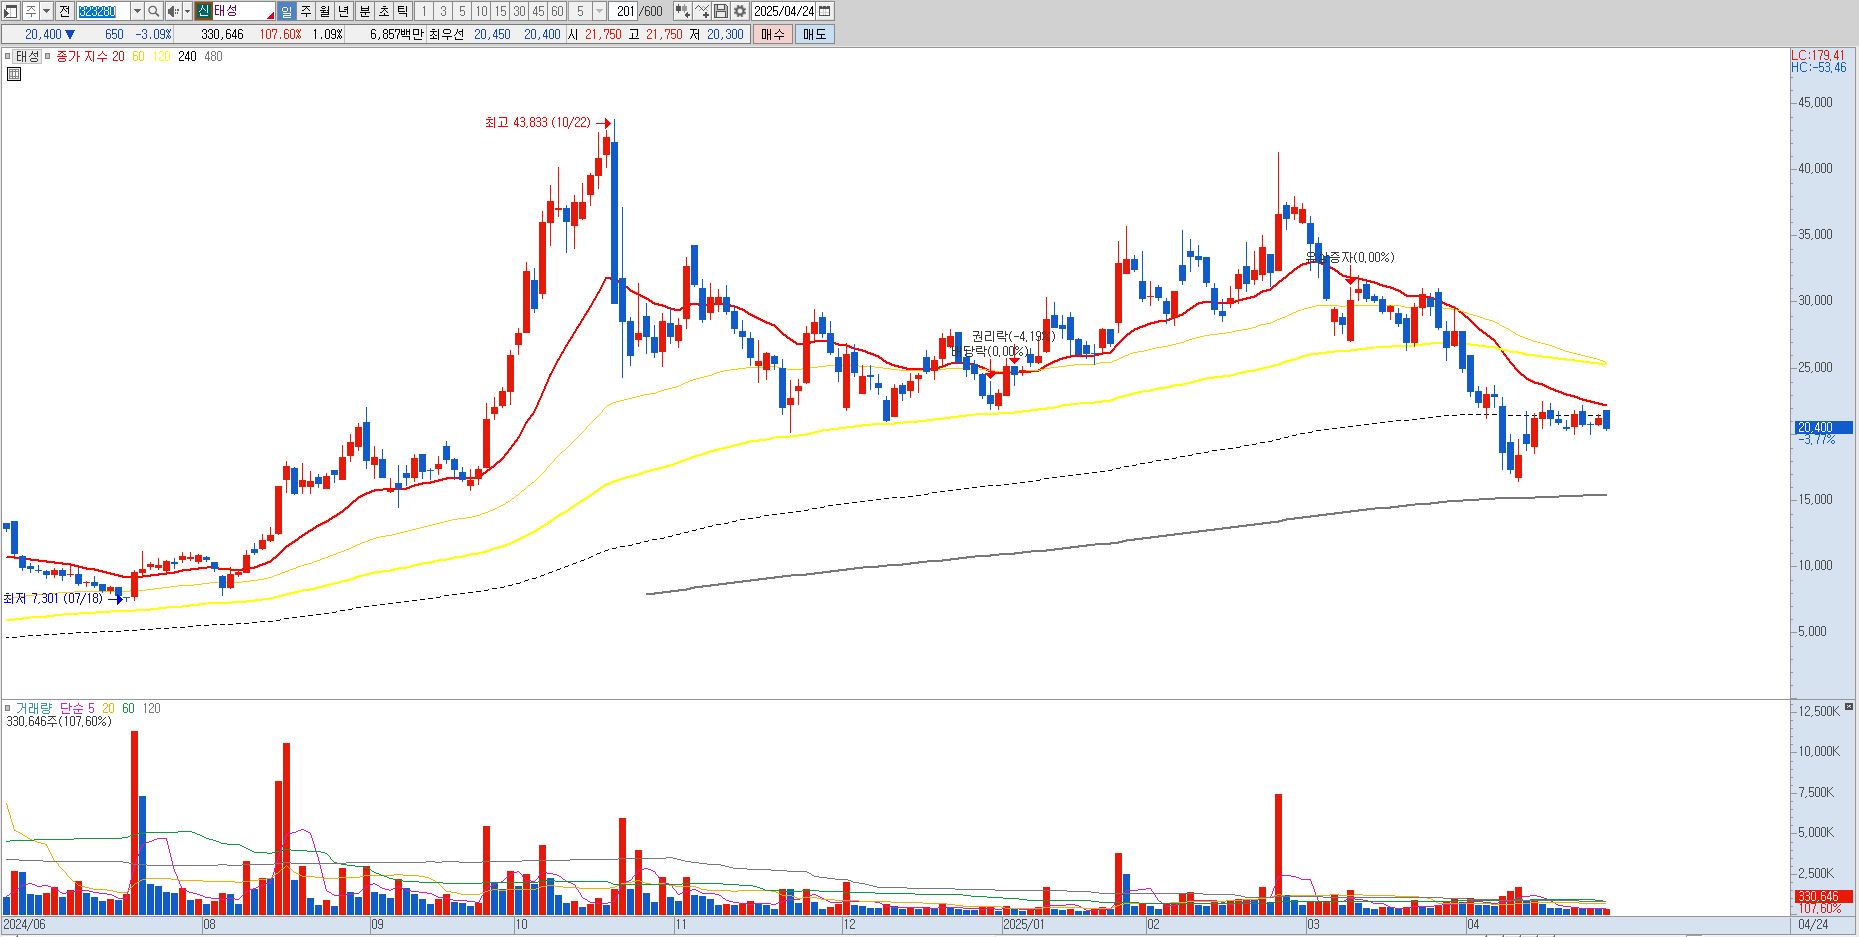Choose the 30 interval button

pos(519,11)
